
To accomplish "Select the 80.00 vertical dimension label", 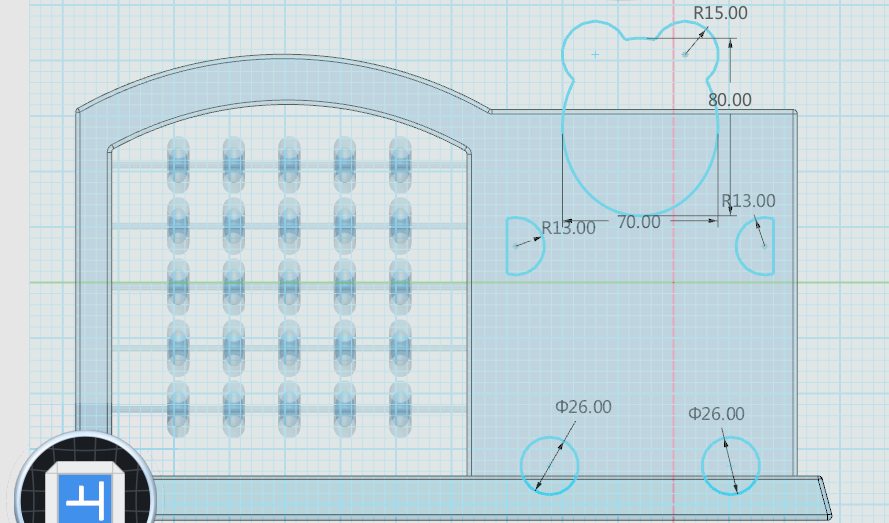I will pos(729,100).
